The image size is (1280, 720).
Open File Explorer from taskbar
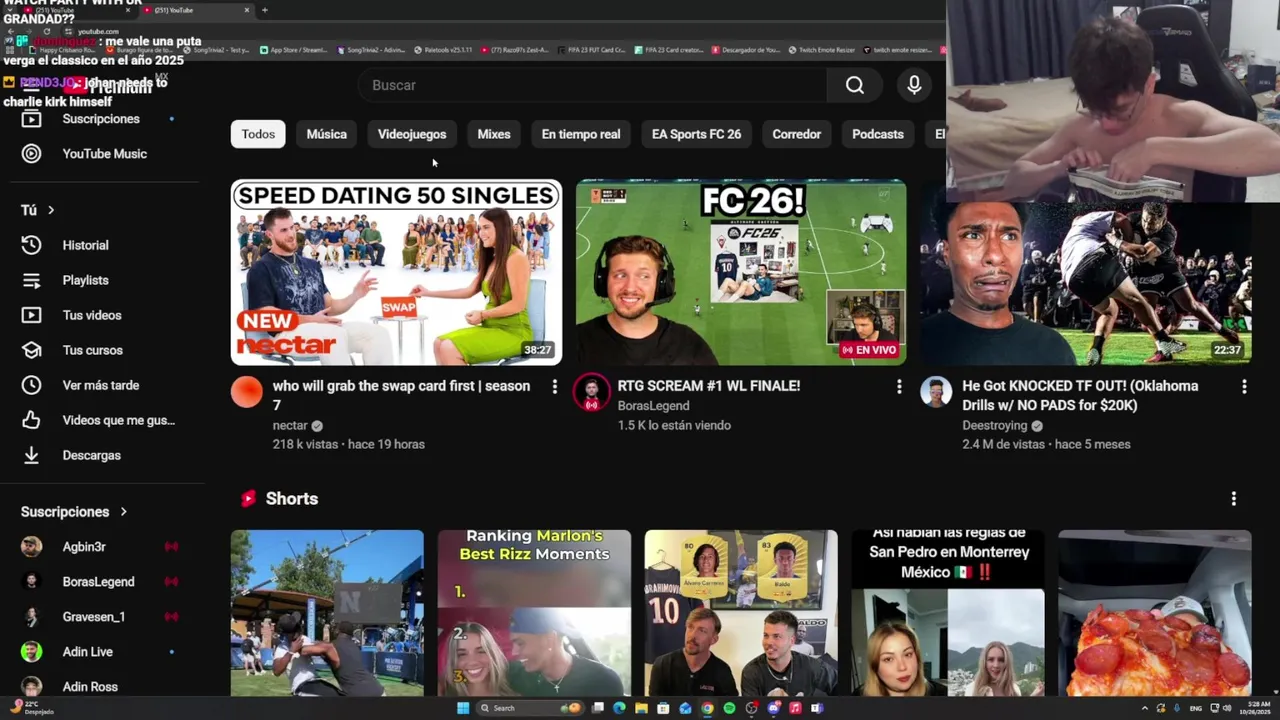[641, 708]
